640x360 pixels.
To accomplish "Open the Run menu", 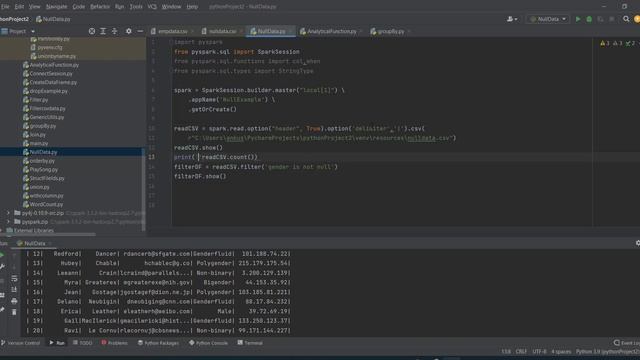I will (119, 7).
